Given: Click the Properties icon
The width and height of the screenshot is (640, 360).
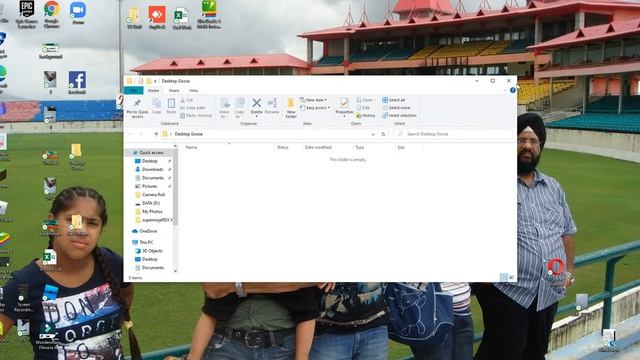Looking at the screenshot, I should pyautogui.click(x=344, y=103).
